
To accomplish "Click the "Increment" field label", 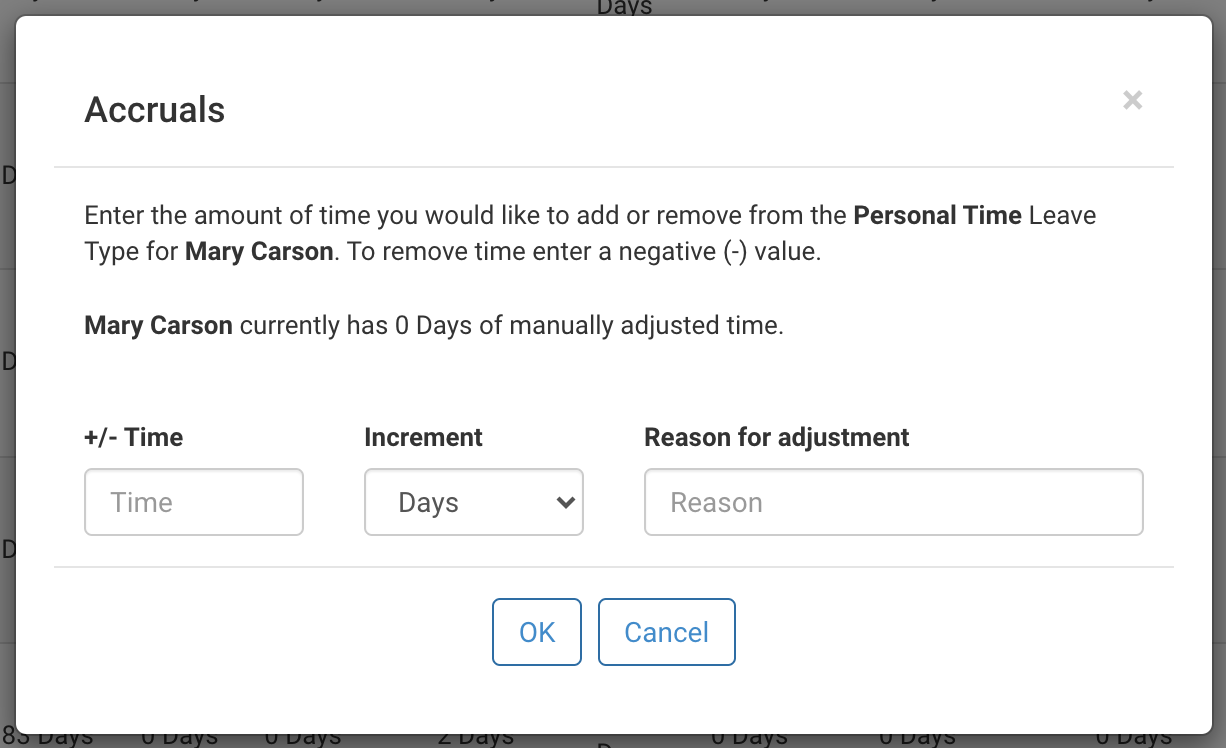I will pyautogui.click(x=423, y=437).
